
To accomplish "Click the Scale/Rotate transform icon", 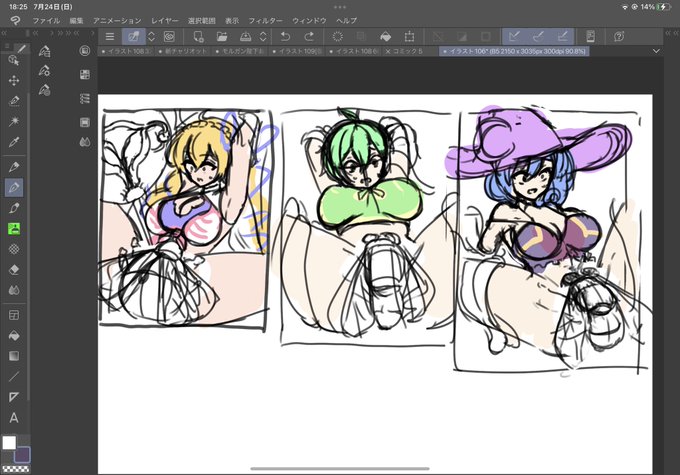I will [409, 36].
